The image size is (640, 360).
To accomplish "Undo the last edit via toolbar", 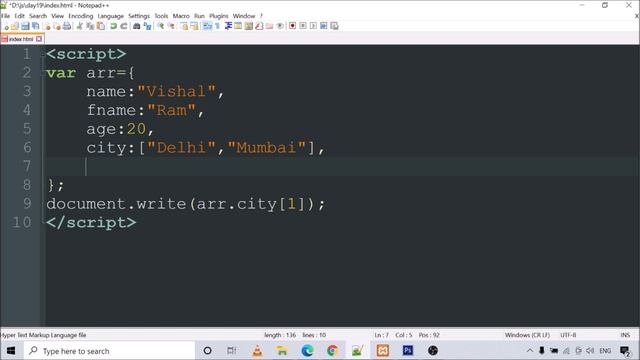I will pyautogui.click(x=113, y=26).
